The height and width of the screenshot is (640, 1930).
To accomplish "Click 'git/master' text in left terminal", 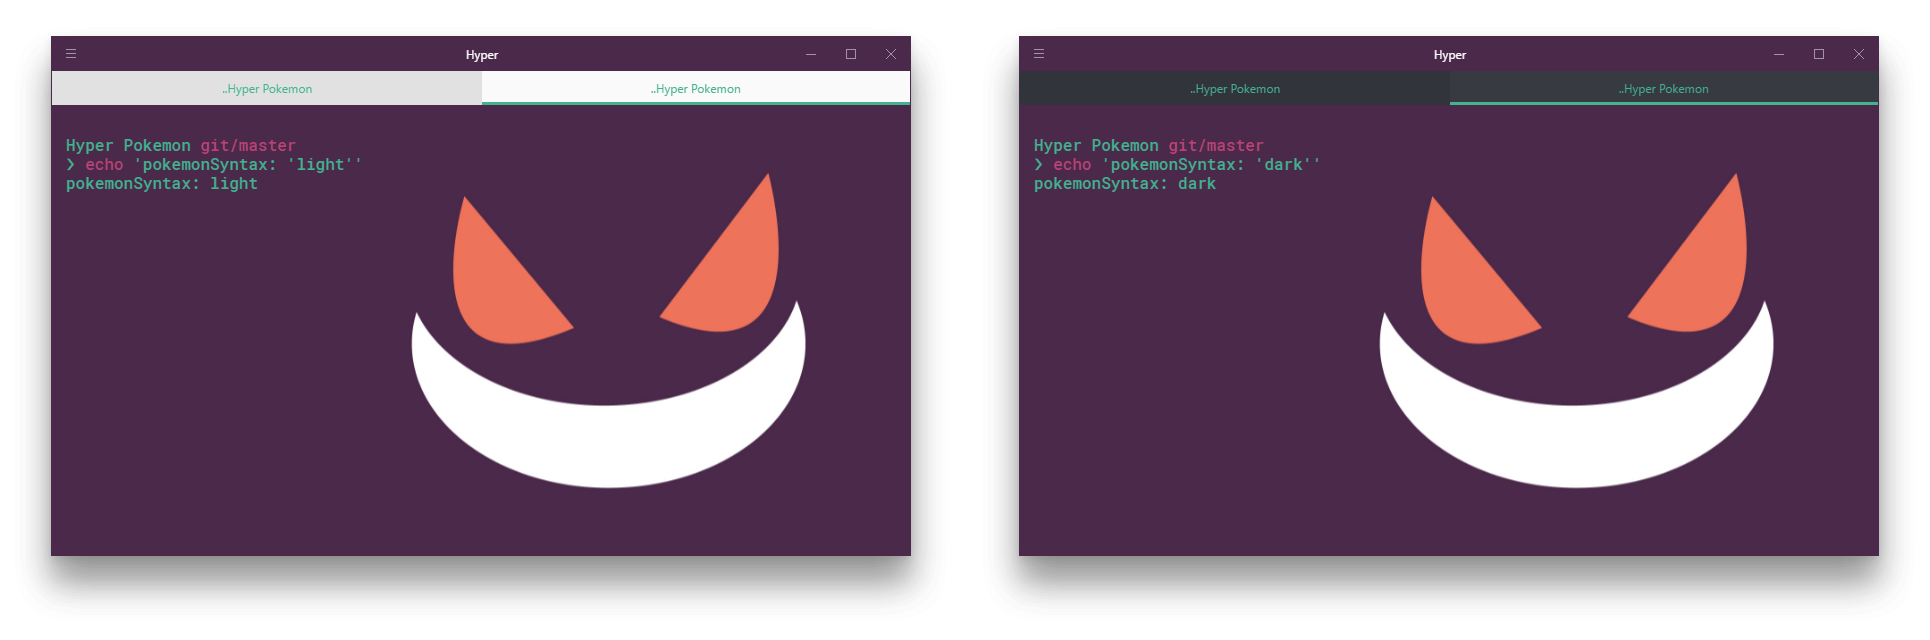I will pyautogui.click(x=248, y=146).
